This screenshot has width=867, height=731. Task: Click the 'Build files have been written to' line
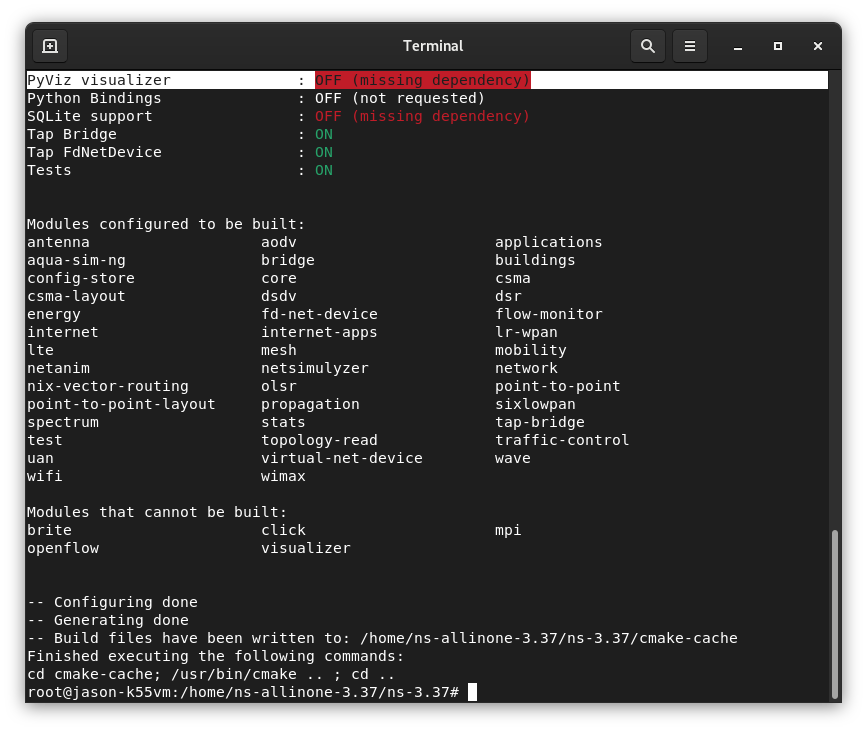[x=382, y=638]
